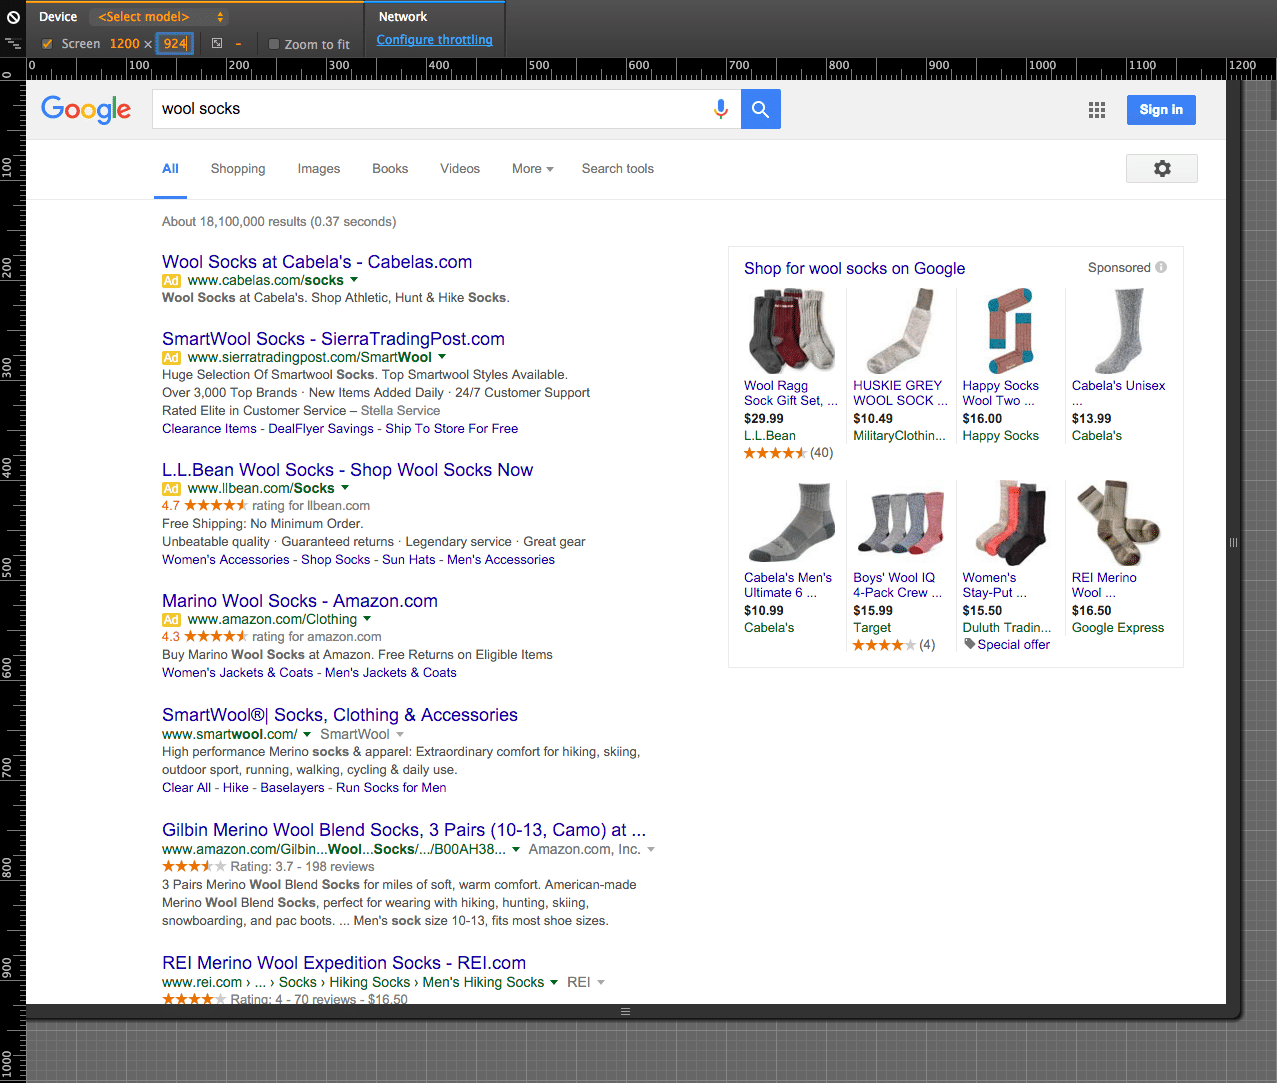This screenshot has width=1277, height=1083.
Task: Open the HUSKIE GREY WOOL SOCK thumbnail
Action: click(901, 331)
